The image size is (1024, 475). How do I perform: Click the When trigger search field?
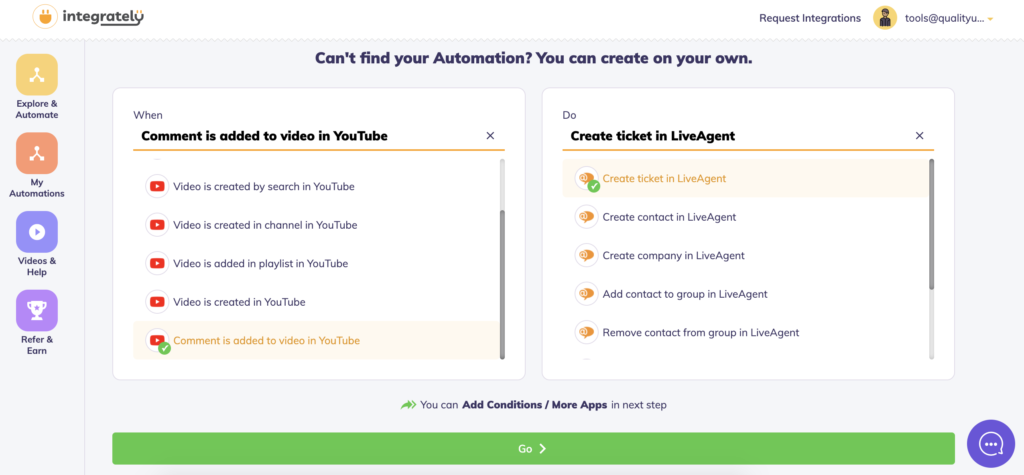point(305,136)
